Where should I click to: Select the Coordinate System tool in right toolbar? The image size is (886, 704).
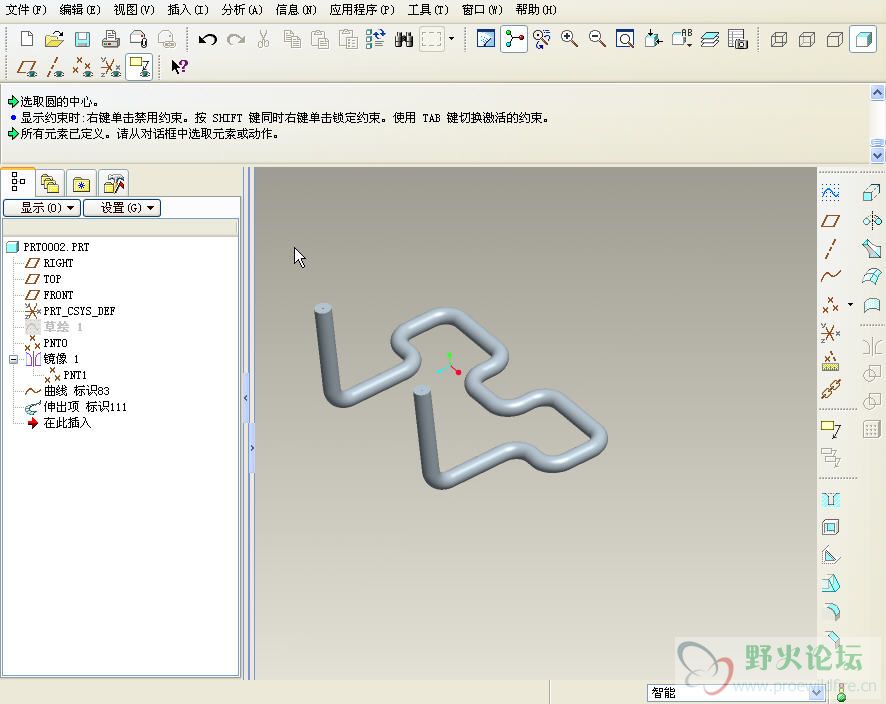click(830, 333)
